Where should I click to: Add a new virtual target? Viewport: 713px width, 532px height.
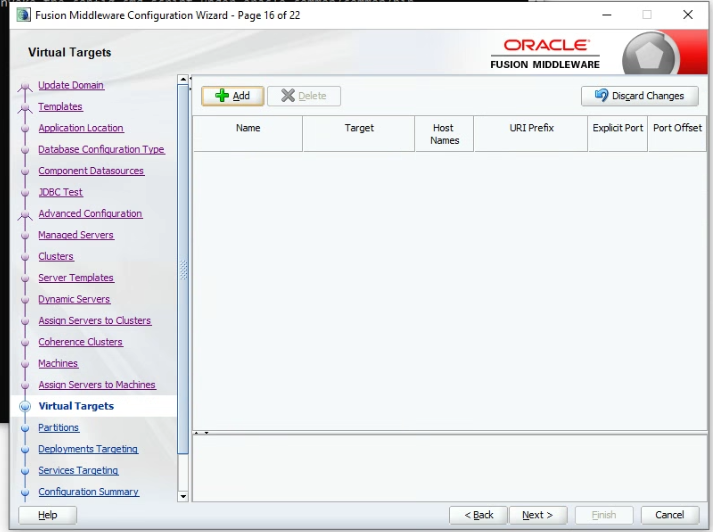(232, 96)
